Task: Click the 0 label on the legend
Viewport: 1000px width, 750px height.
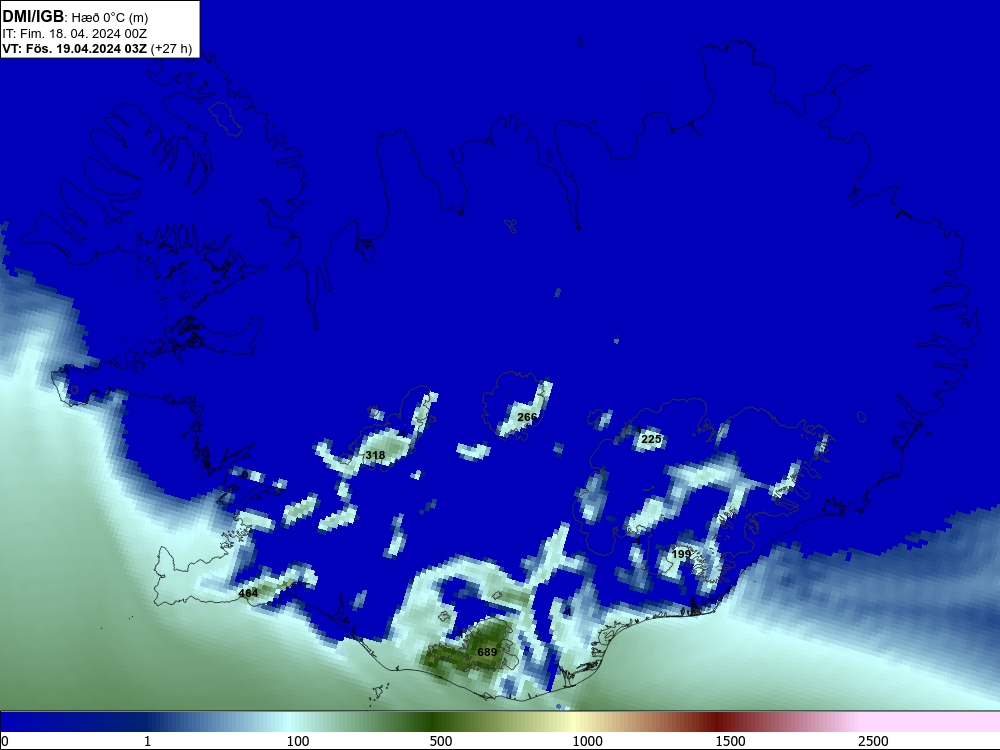Action: pos(5,741)
